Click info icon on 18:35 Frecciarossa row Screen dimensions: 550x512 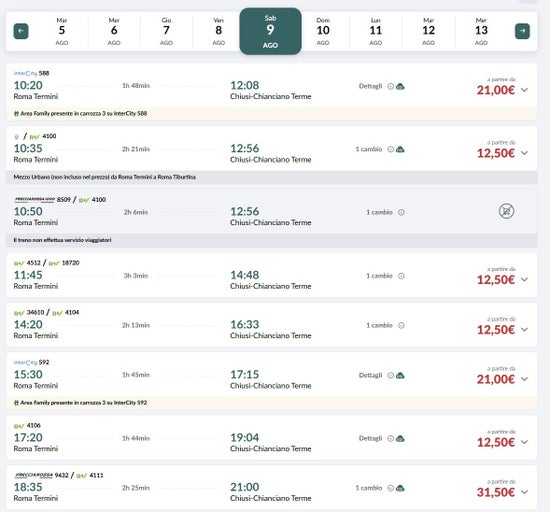tap(390, 488)
